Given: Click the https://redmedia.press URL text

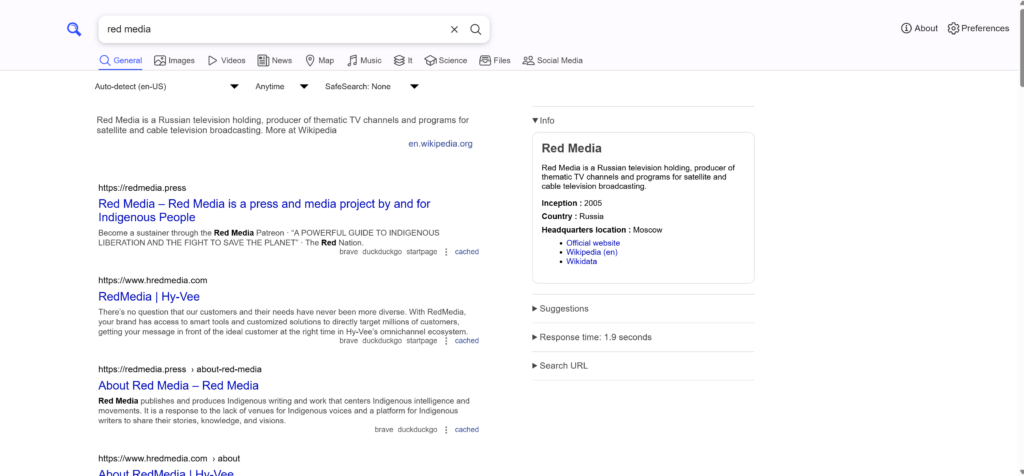Looking at the screenshot, I should (x=142, y=187).
